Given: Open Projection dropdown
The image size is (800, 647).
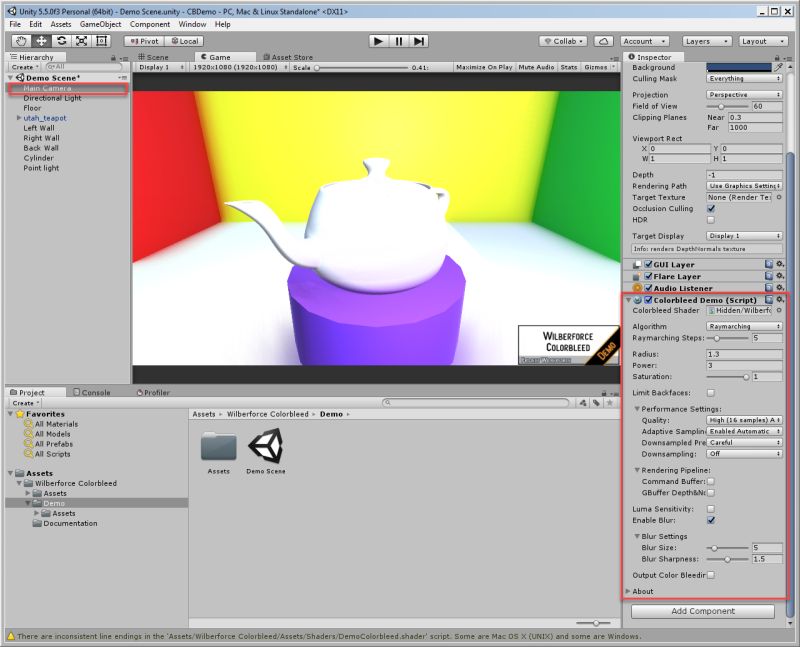Looking at the screenshot, I should point(744,95).
